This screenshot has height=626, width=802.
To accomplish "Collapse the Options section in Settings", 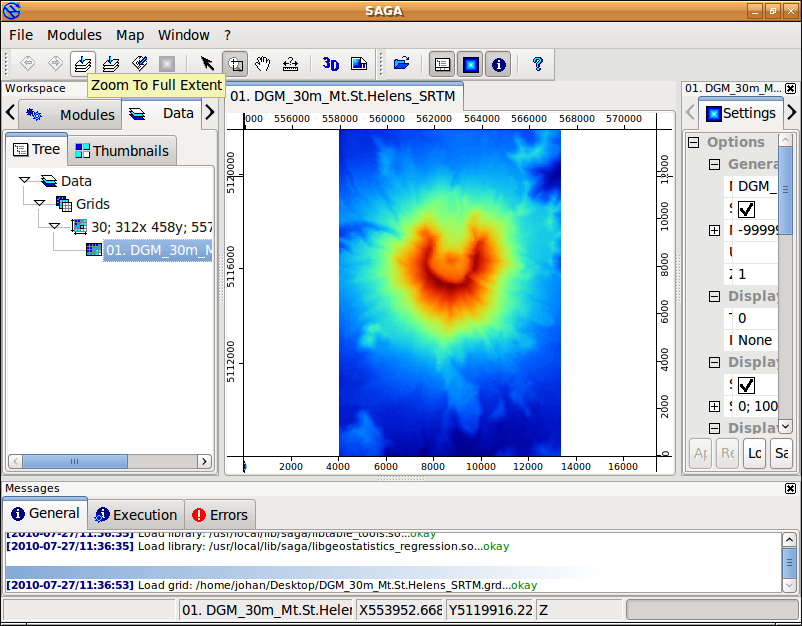I will point(693,142).
